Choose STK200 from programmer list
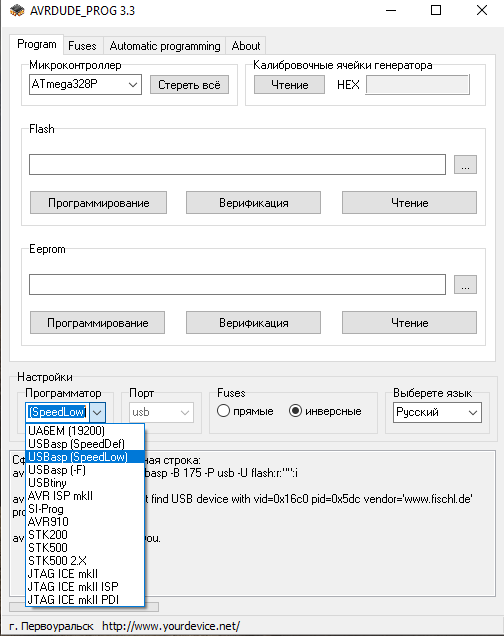This screenshot has width=504, height=636. tap(85, 535)
